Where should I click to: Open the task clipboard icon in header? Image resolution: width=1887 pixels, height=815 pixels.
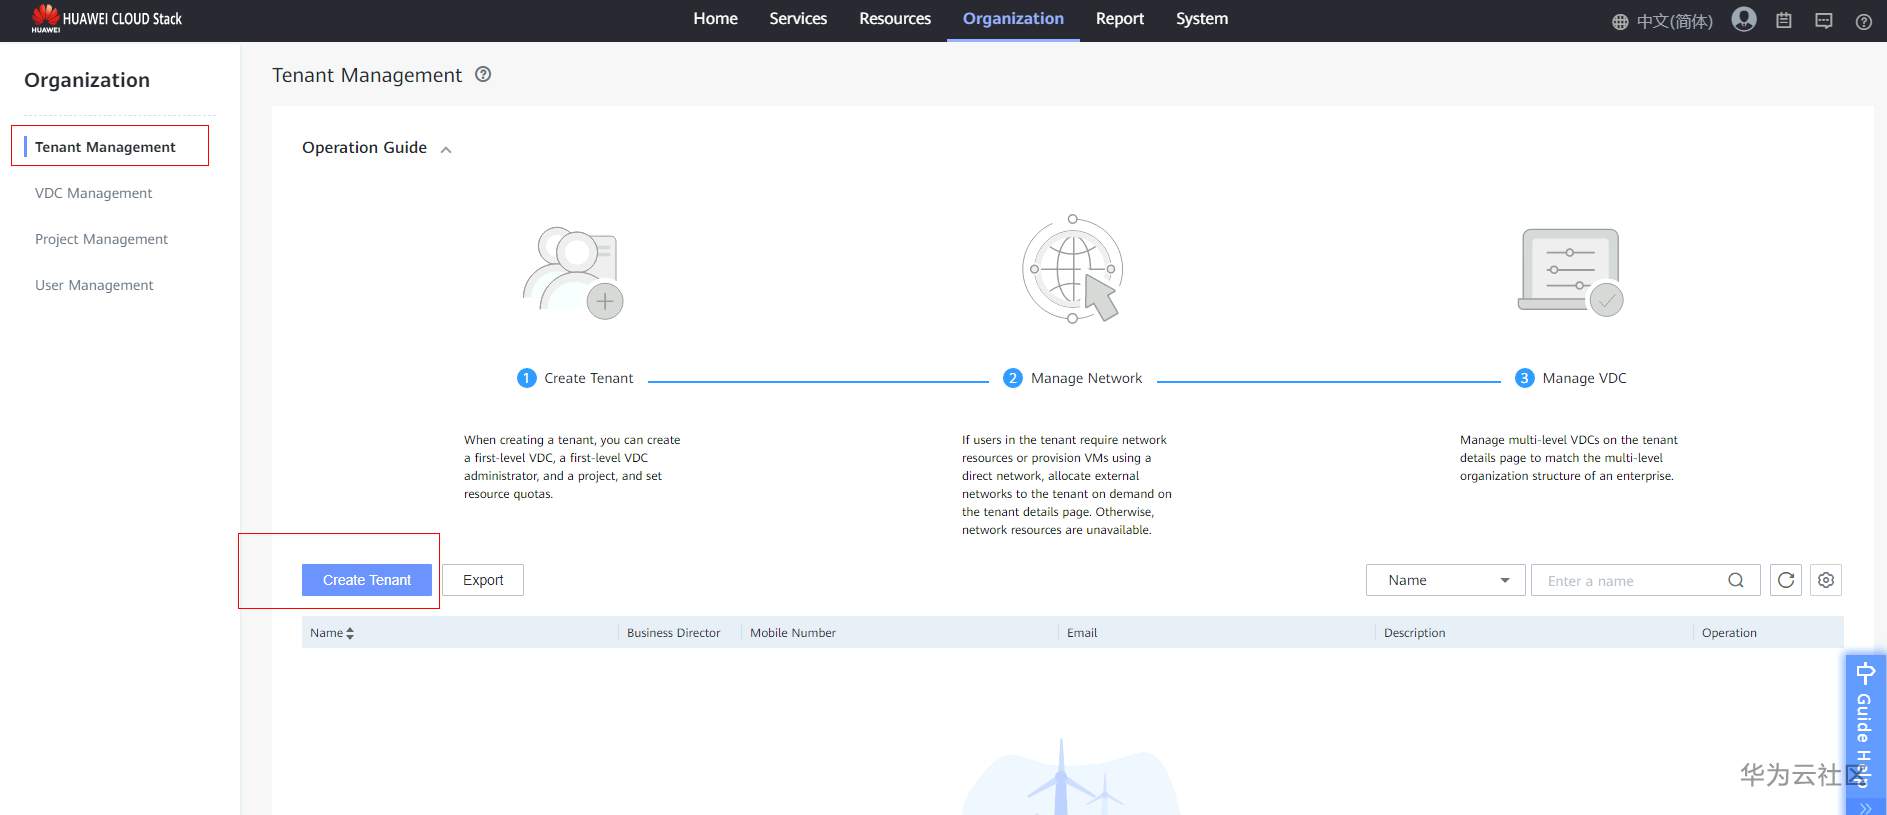point(1784,21)
